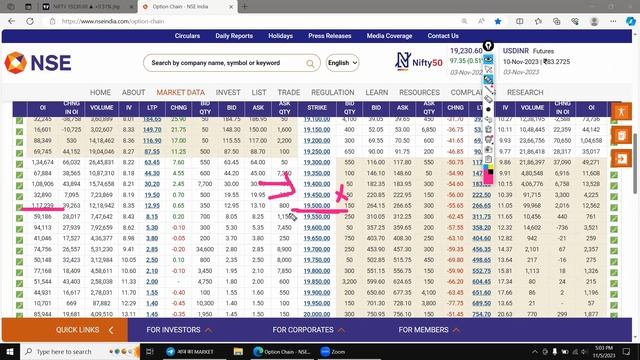This screenshot has height=360, width=640.
Task: Click the NSE logo
Action: pos(38,63)
